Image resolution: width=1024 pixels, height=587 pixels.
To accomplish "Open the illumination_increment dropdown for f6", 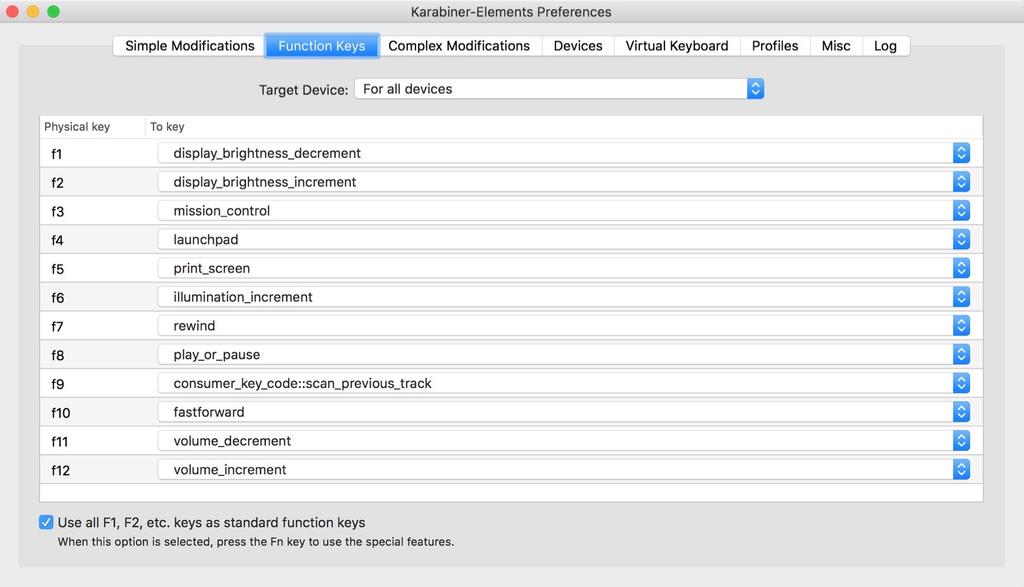I will point(564,296).
